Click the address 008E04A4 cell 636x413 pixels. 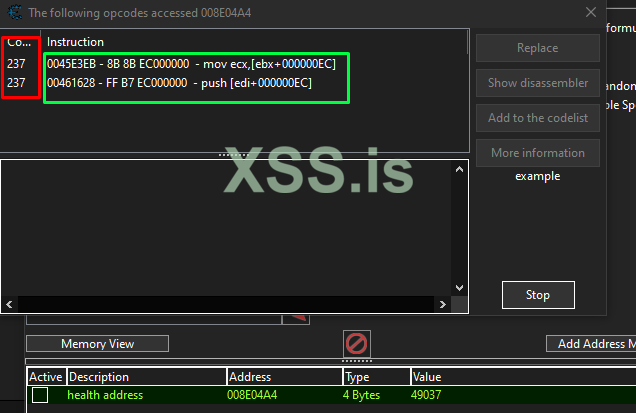point(252,395)
